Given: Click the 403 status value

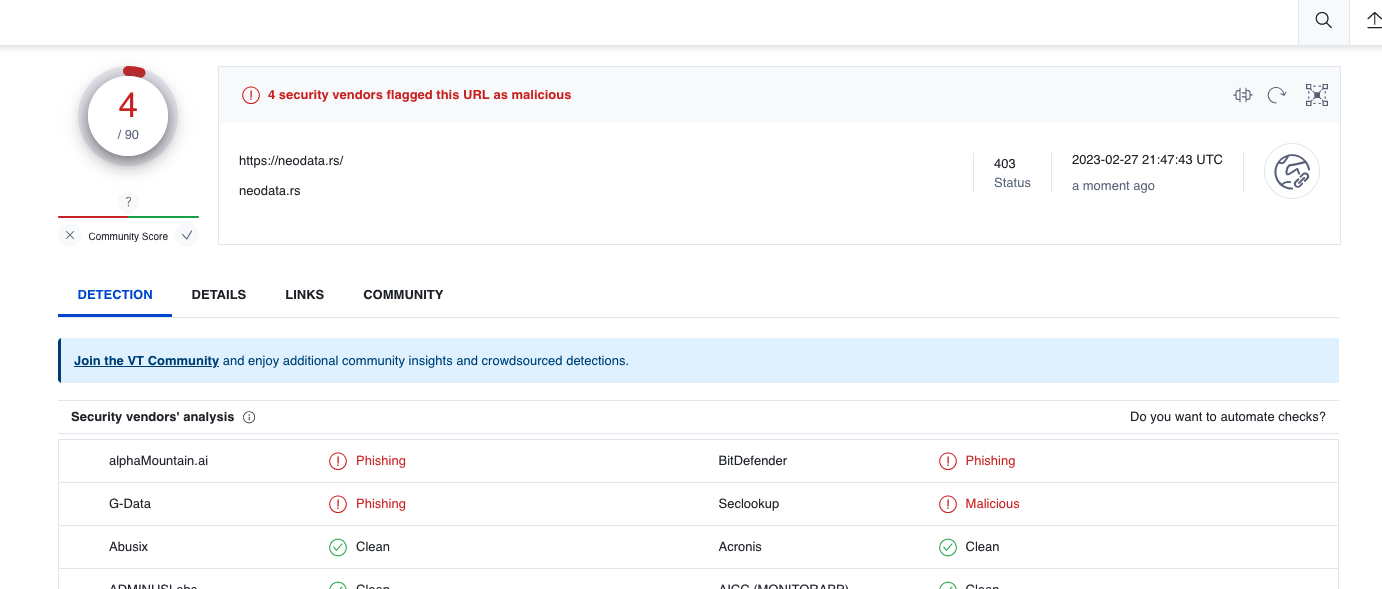Looking at the screenshot, I should point(1005,164).
